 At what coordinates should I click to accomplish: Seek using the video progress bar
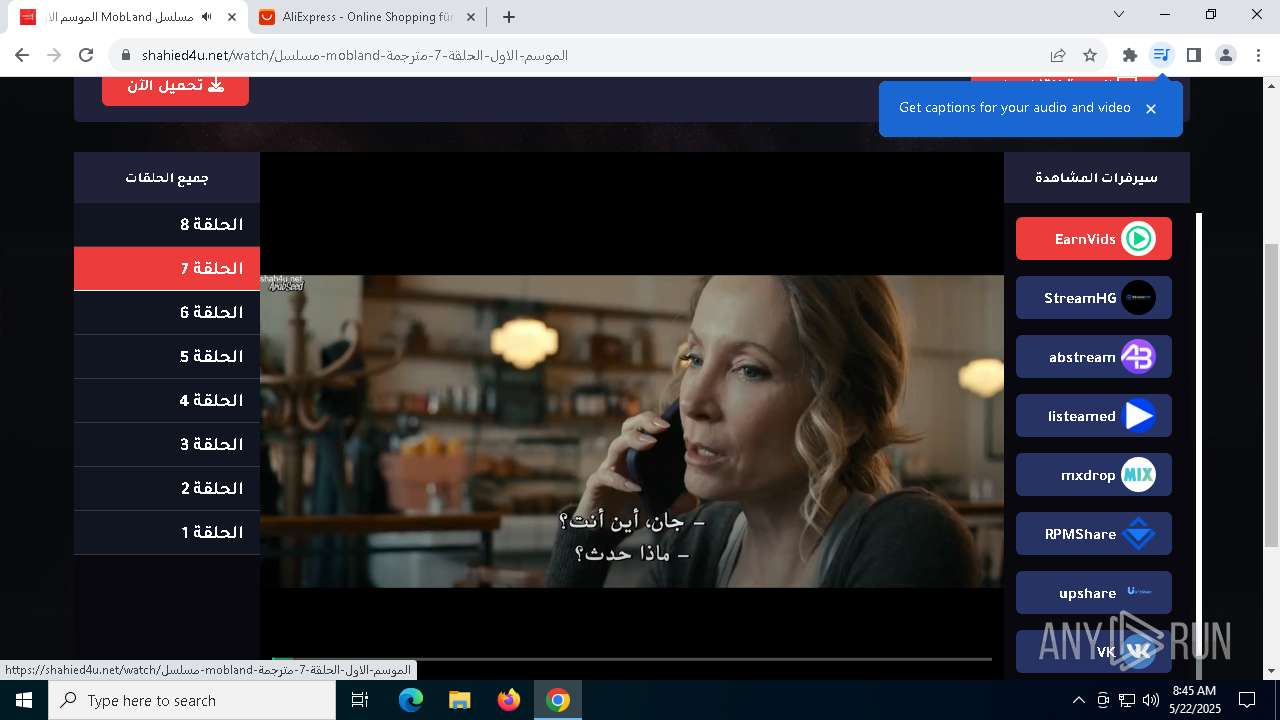click(631, 659)
